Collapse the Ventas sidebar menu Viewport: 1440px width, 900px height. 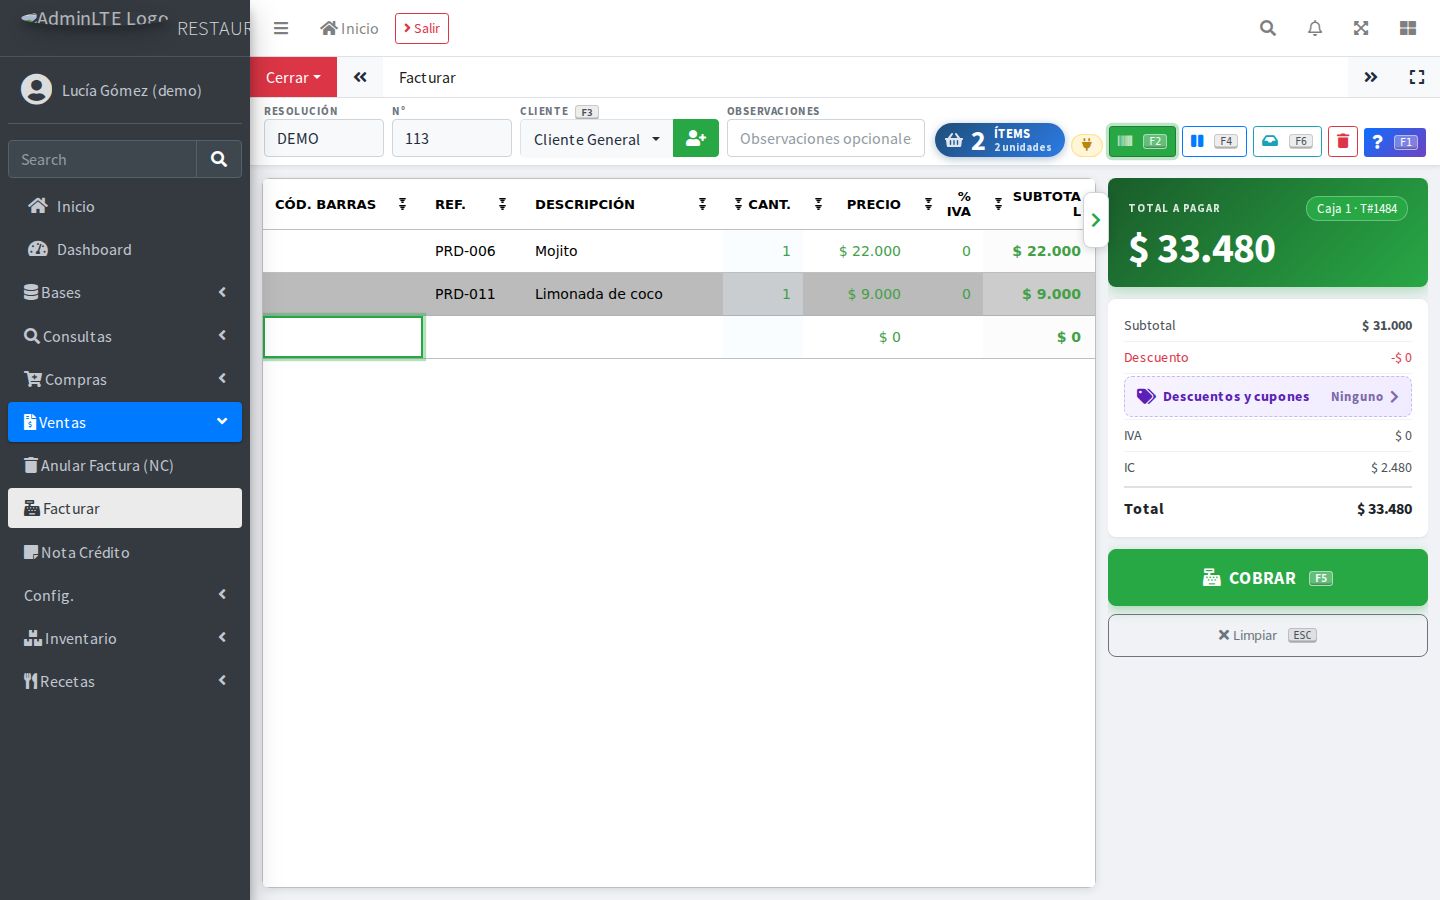[x=125, y=422]
